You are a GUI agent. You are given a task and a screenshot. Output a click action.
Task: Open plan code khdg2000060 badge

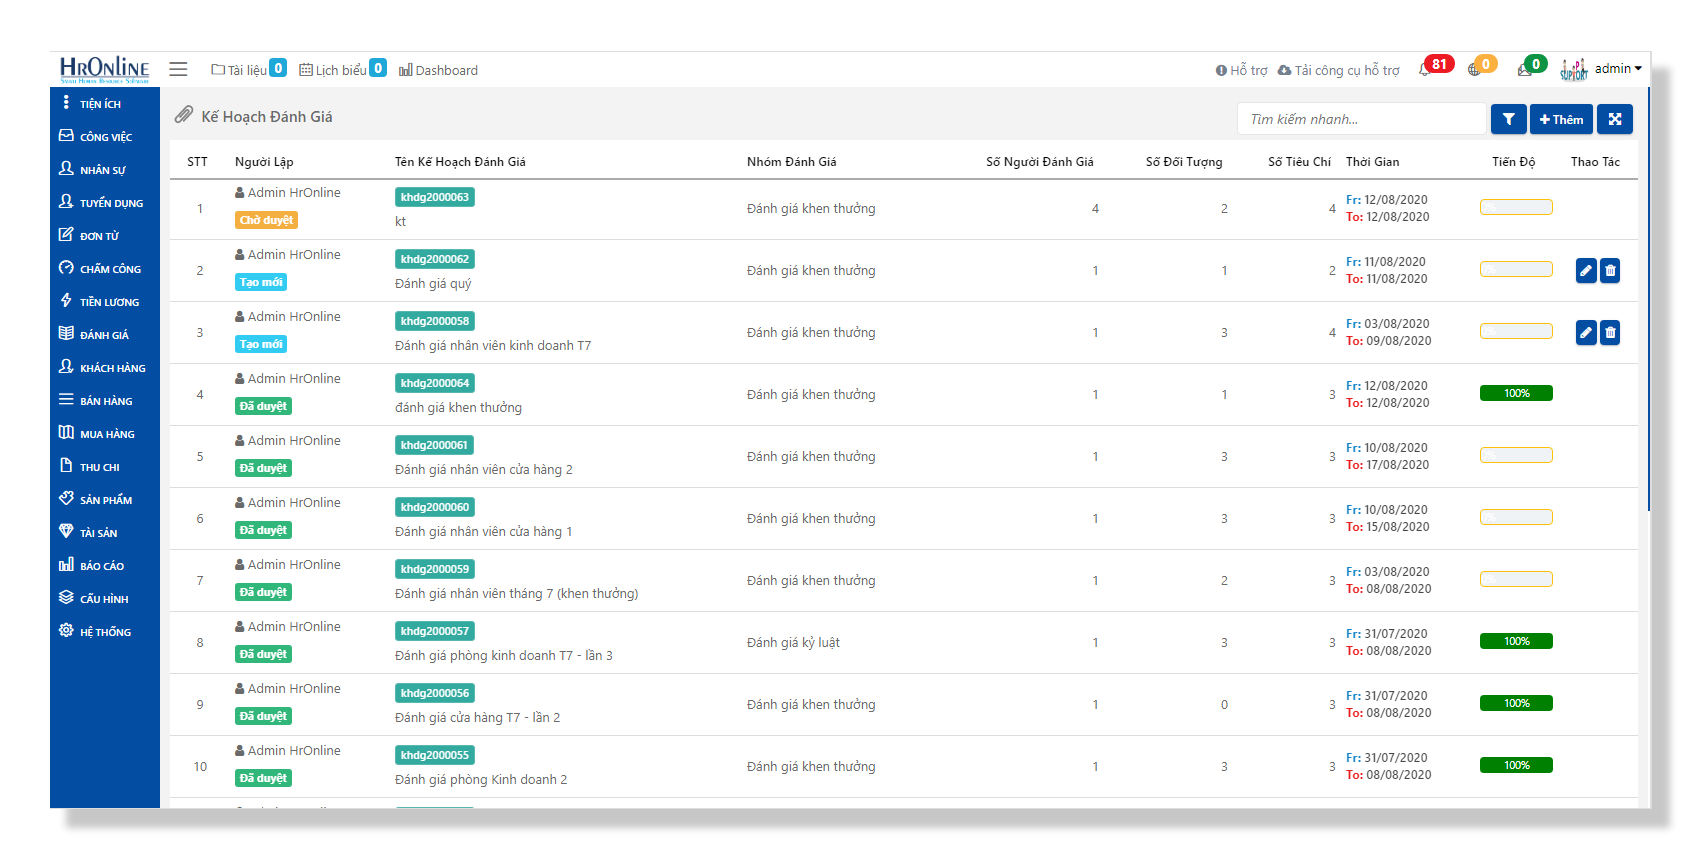(435, 507)
